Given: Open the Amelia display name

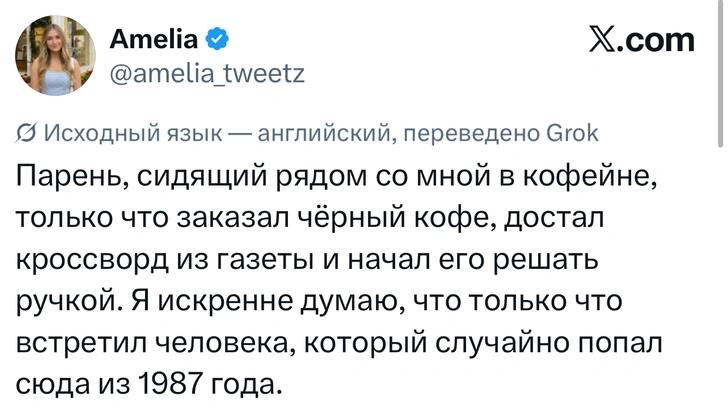Looking at the screenshot, I should tap(154, 39).
